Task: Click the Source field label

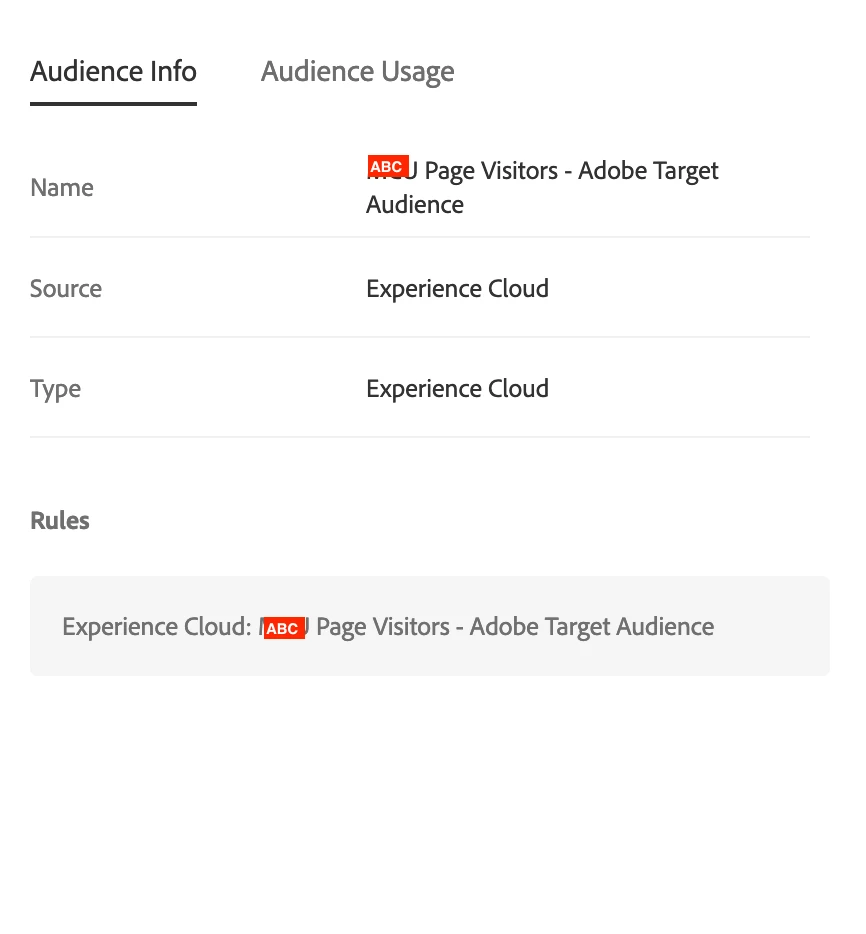Action: point(66,288)
